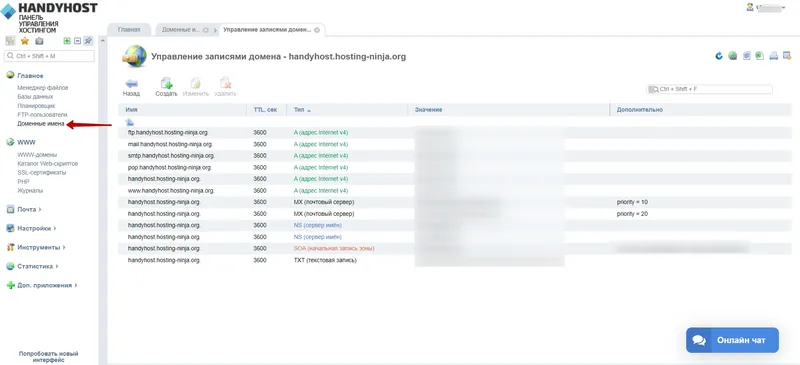This screenshot has width=800, height=365.
Task: Click the copy document icon in top-right
Action: [746, 56]
